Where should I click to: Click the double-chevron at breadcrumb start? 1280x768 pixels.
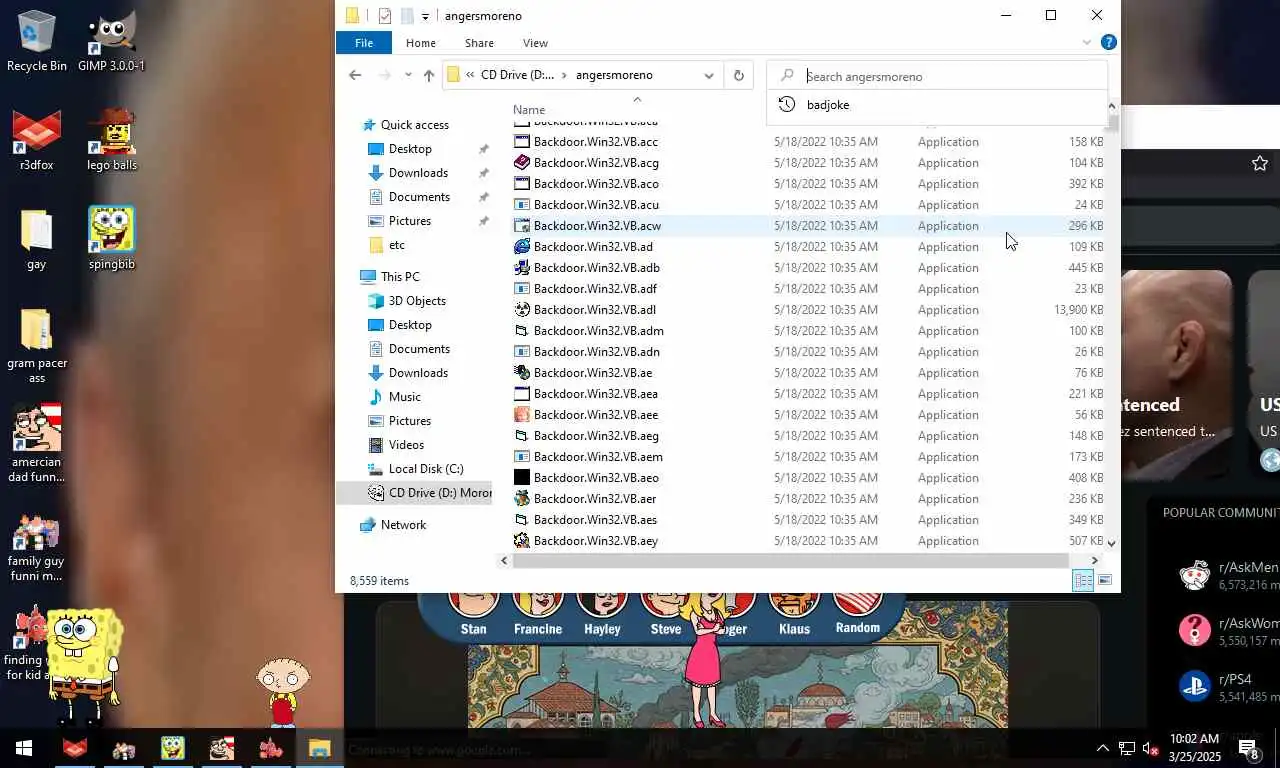(470, 75)
